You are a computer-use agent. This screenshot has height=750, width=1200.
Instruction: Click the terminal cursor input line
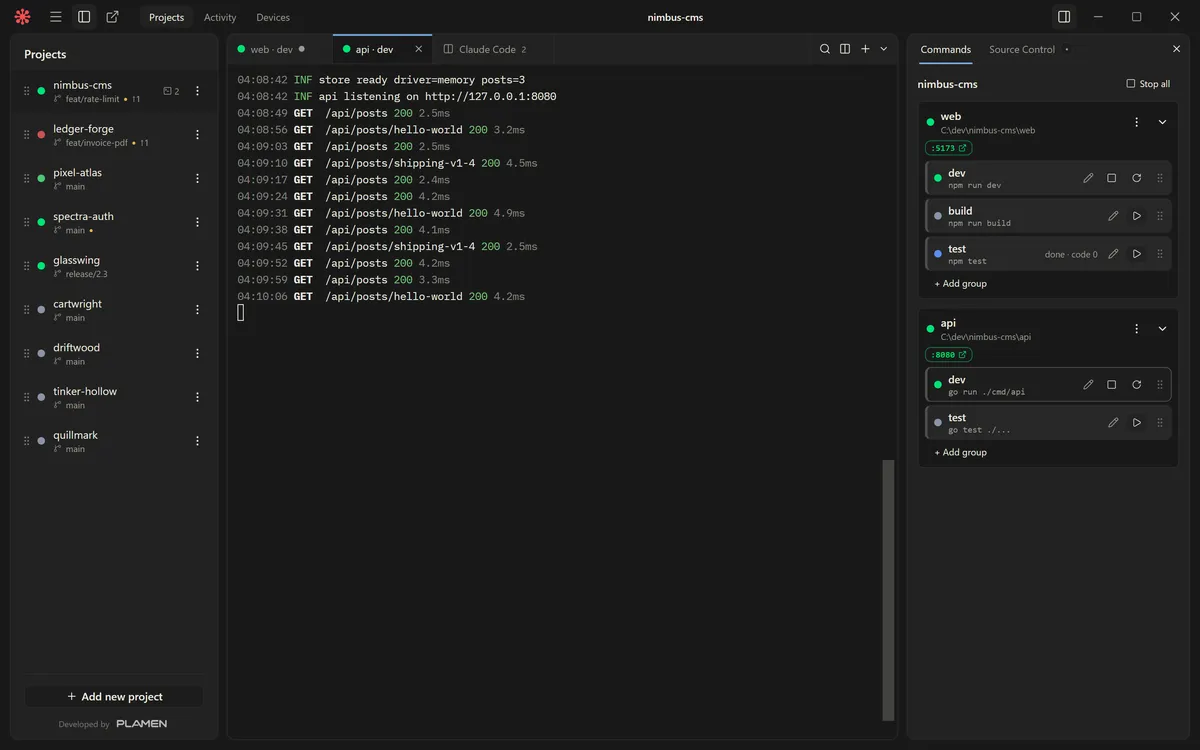click(x=240, y=313)
